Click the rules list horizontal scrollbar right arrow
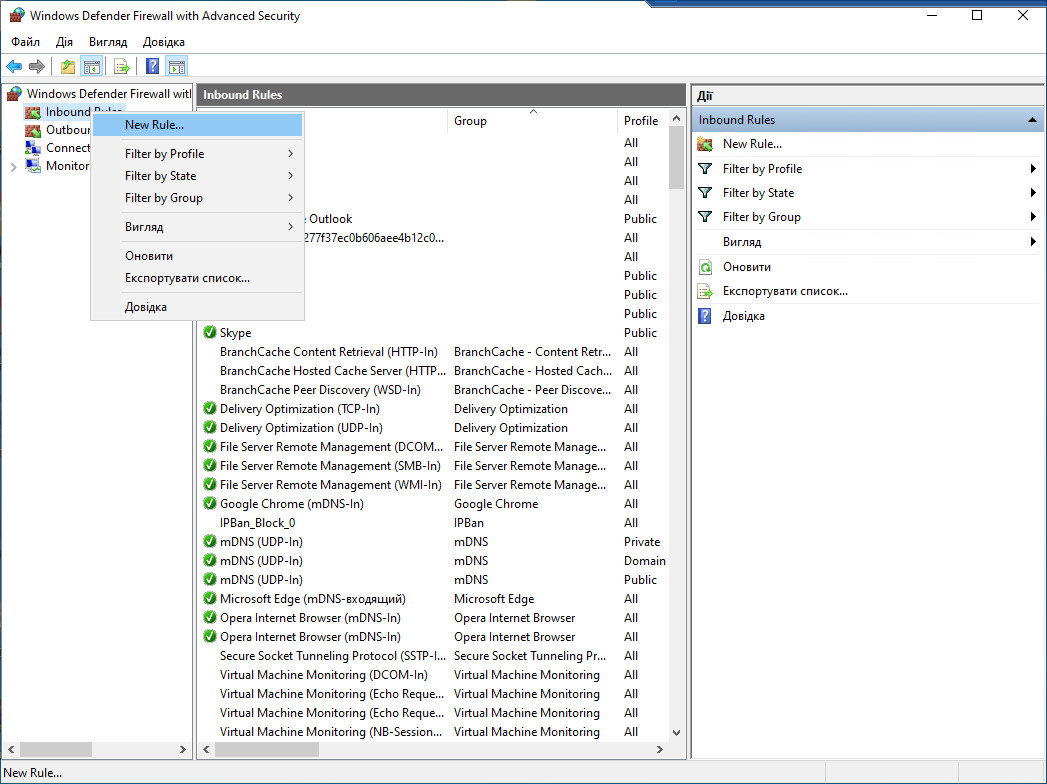Viewport: 1047px width, 784px height. tap(660, 750)
